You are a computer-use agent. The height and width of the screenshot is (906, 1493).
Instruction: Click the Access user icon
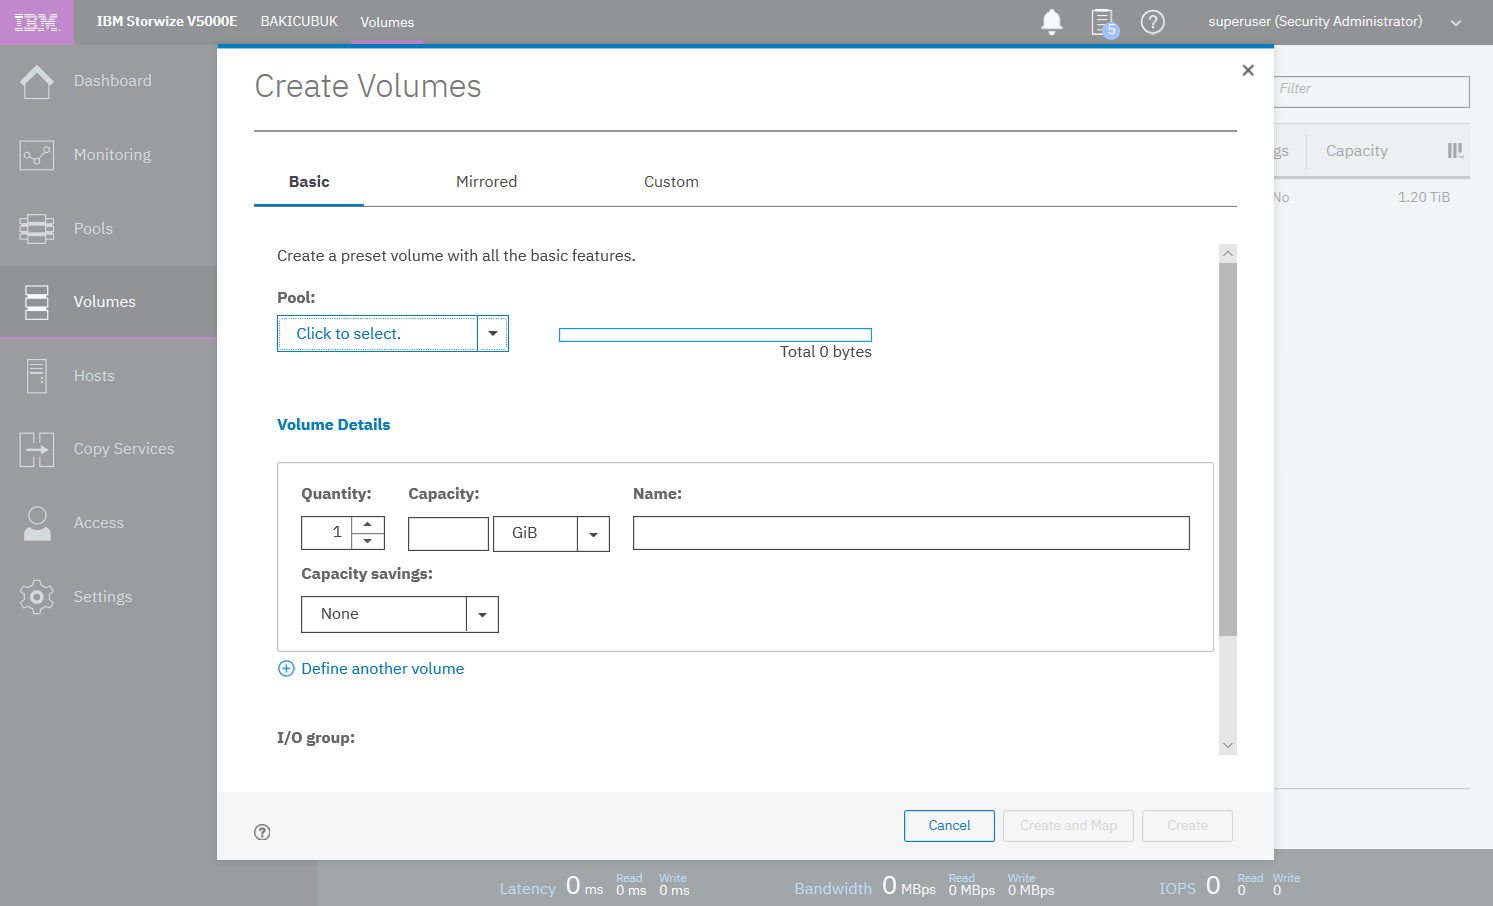(x=37, y=523)
